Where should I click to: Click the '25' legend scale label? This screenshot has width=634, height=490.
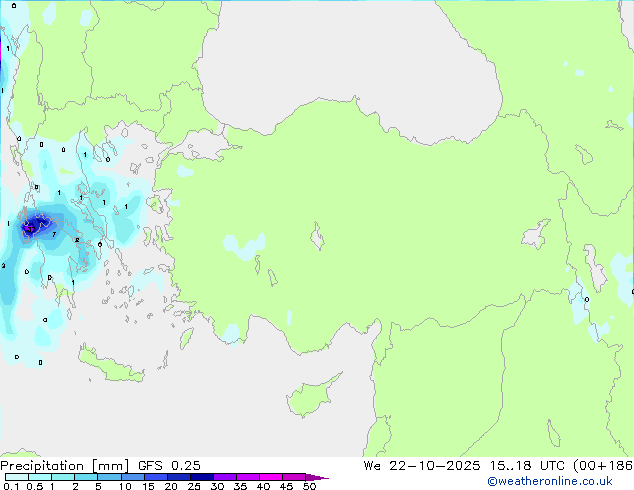click(194, 486)
